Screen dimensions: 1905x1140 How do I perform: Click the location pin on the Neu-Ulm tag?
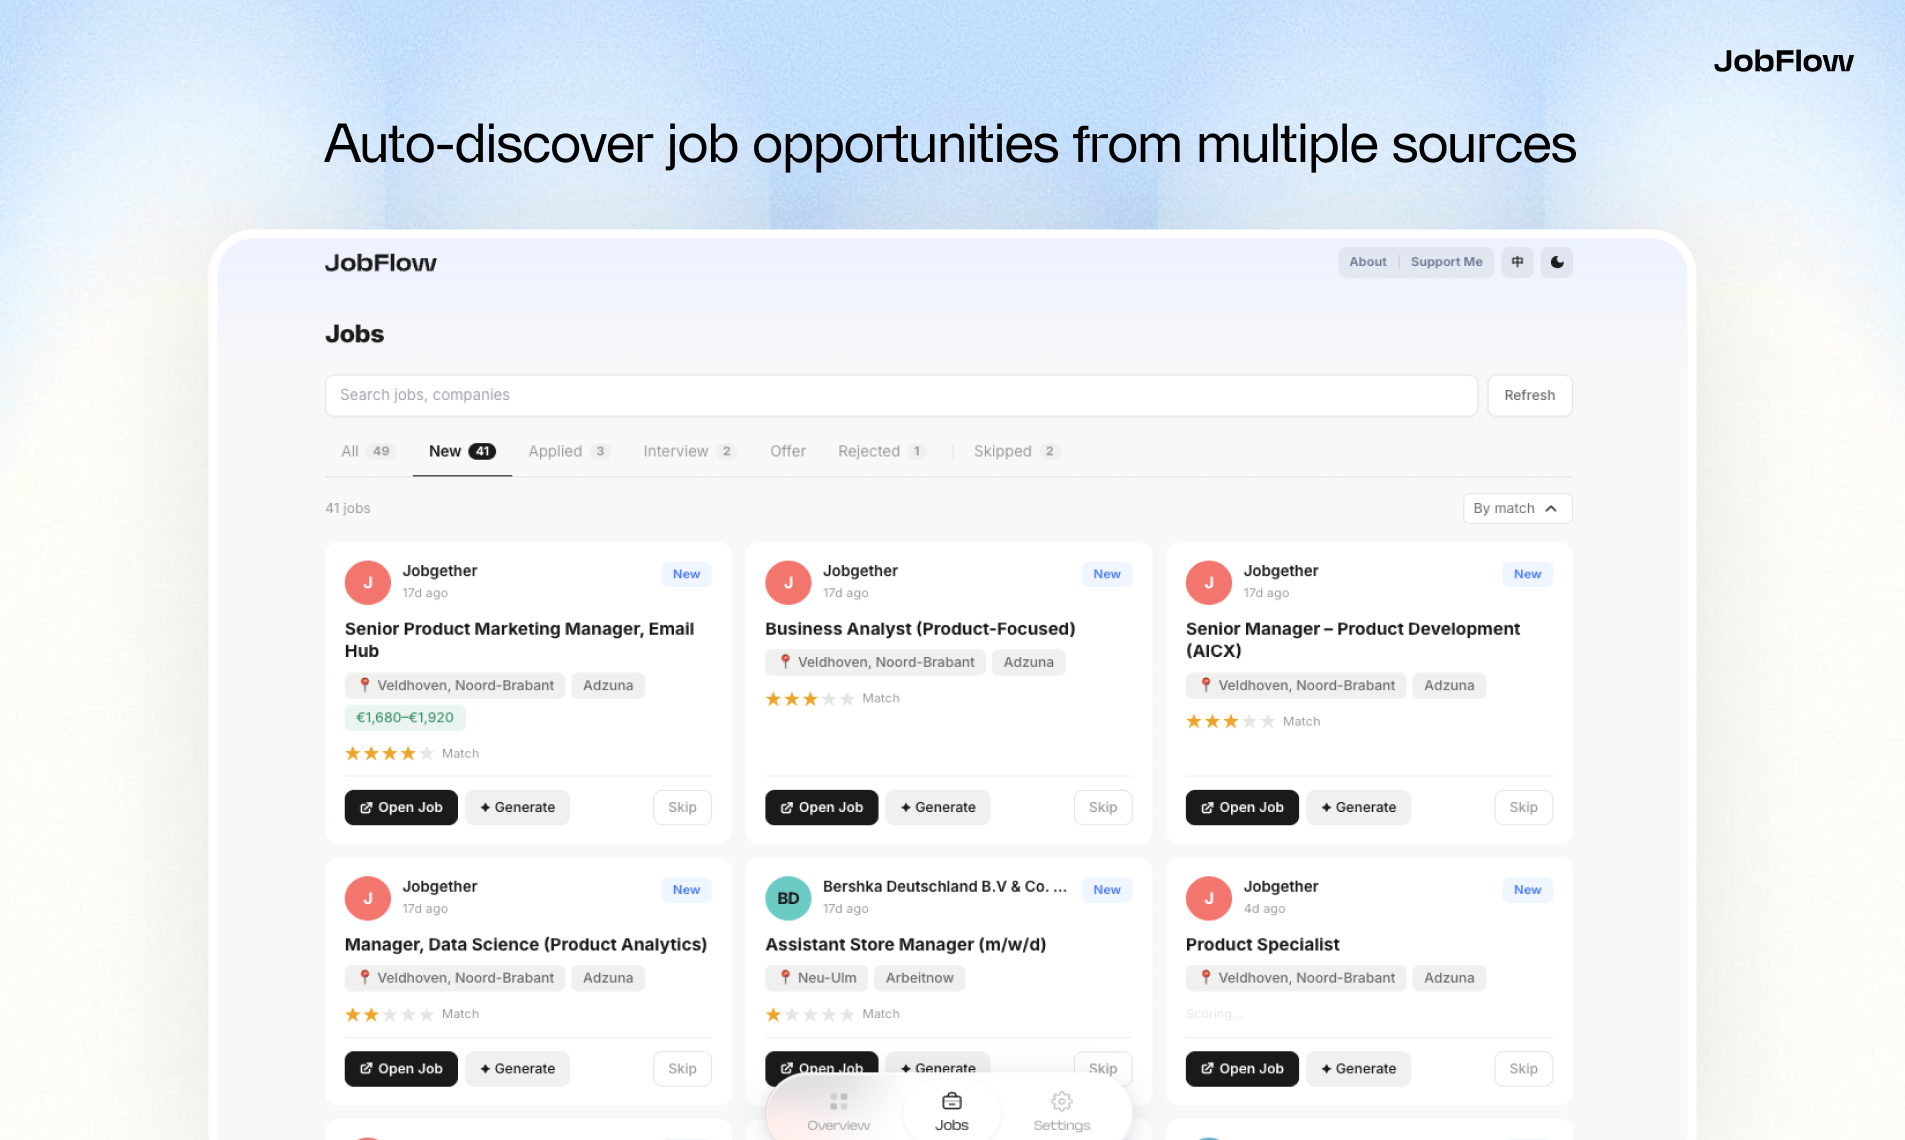[x=786, y=977]
